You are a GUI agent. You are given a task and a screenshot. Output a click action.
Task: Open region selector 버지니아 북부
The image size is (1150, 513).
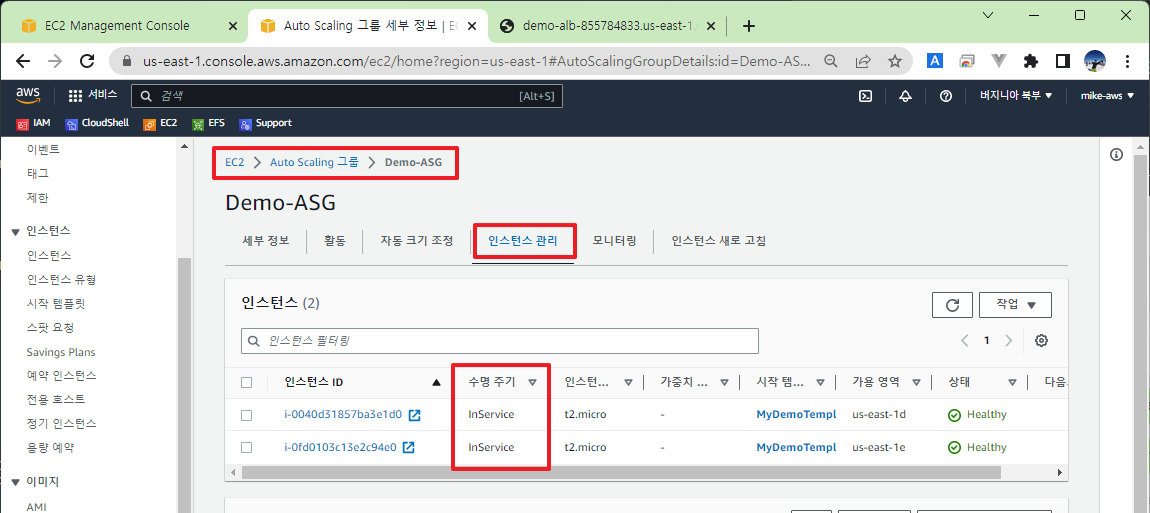1017,96
